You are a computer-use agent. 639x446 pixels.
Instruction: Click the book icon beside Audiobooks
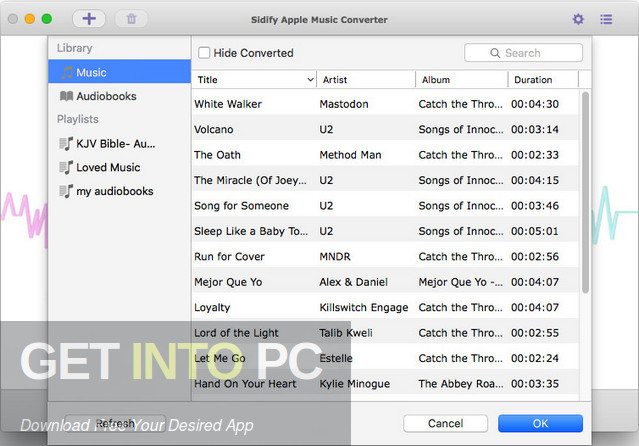click(66, 96)
